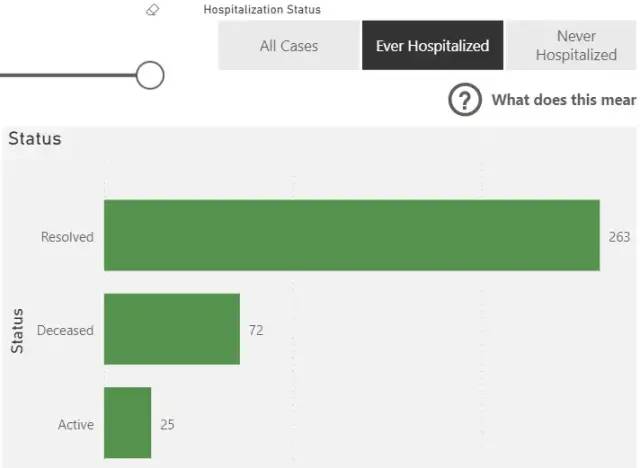Click the Hospitalization Status slicer header
Screen dimensions: 640x468
click(262, 10)
